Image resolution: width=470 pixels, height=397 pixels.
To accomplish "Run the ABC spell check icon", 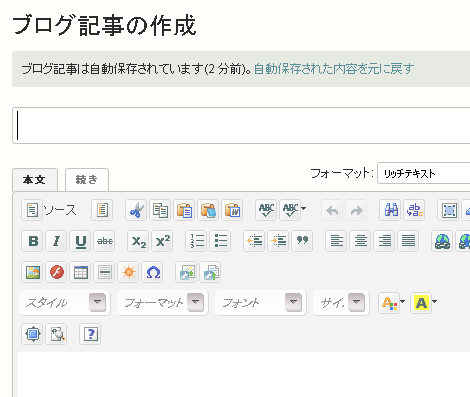I will tap(266, 210).
